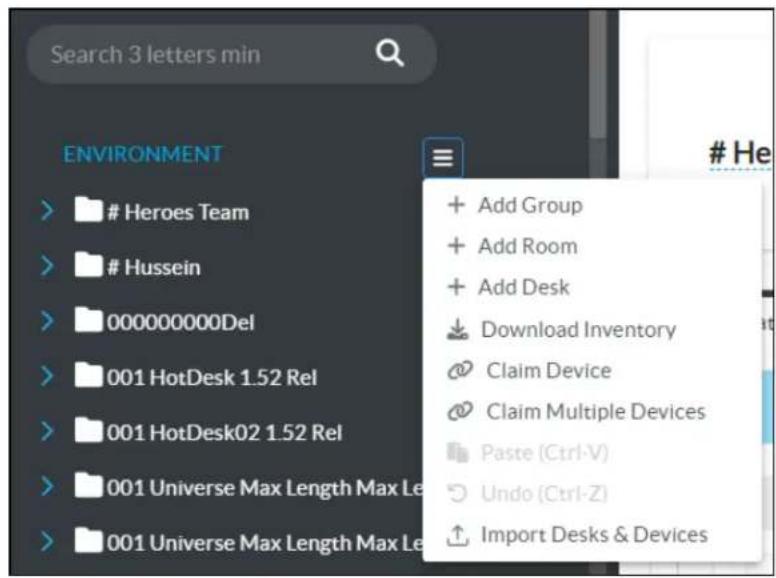Click the upload icon beside Import Desks & Devices
The image size is (776, 578).
tap(457, 535)
